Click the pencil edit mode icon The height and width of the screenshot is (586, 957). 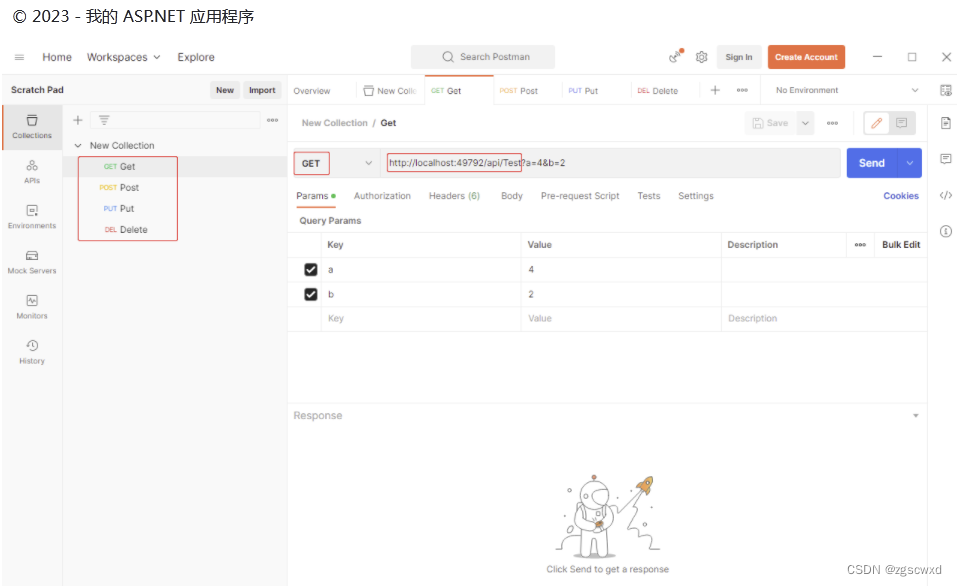(876, 123)
